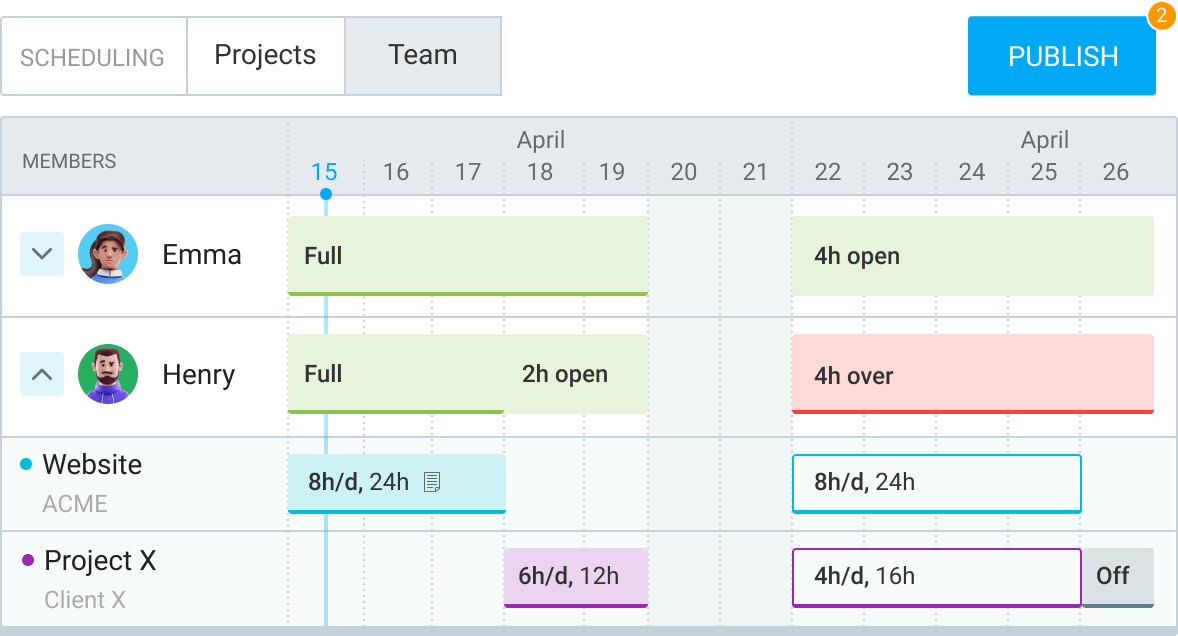Click the note icon on Website assignment
Viewport: 1178px width, 636px height.
[432, 482]
